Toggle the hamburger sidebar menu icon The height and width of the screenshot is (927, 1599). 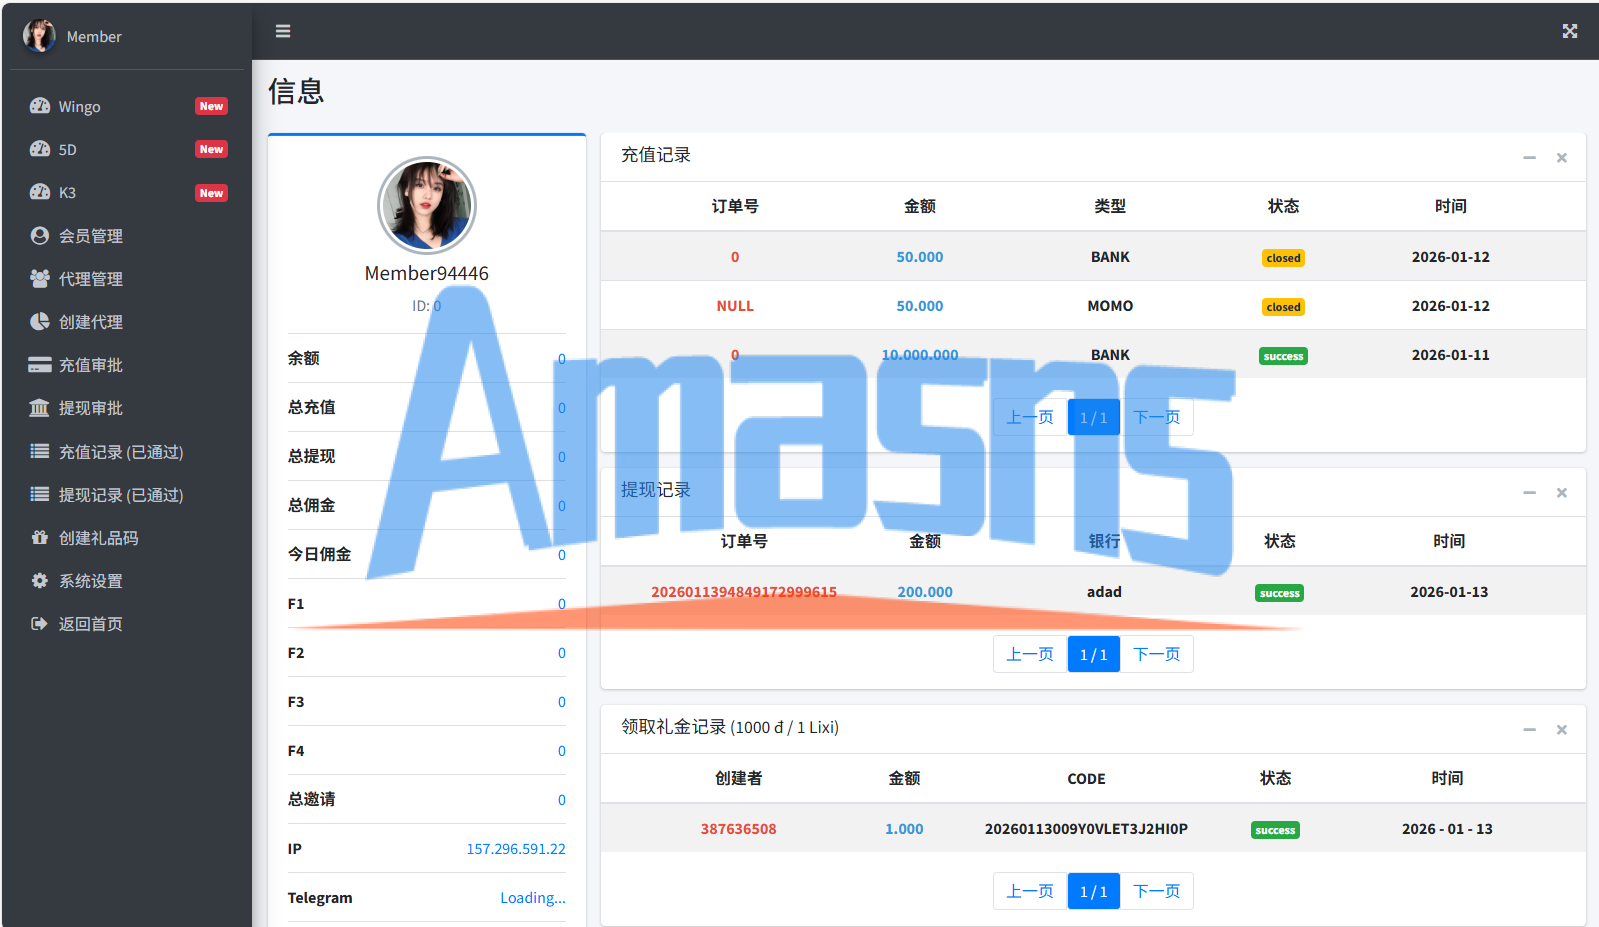[x=283, y=32]
